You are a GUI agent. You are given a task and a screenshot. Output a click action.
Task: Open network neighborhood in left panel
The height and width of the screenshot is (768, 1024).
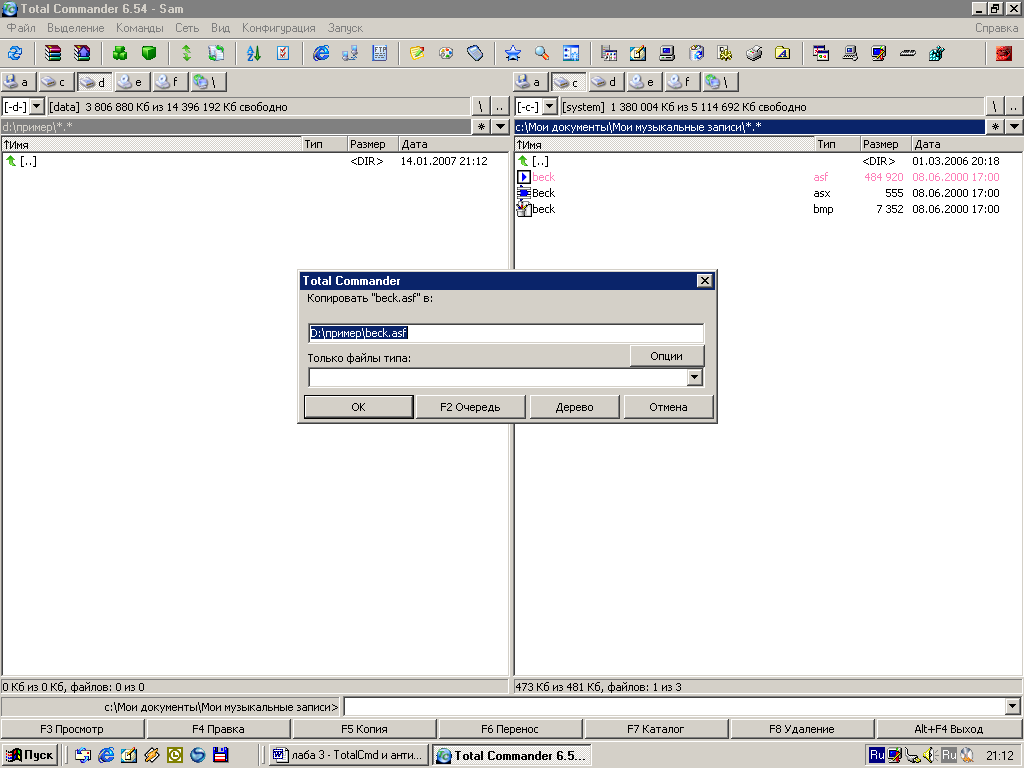pyautogui.click(x=208, y=82)
